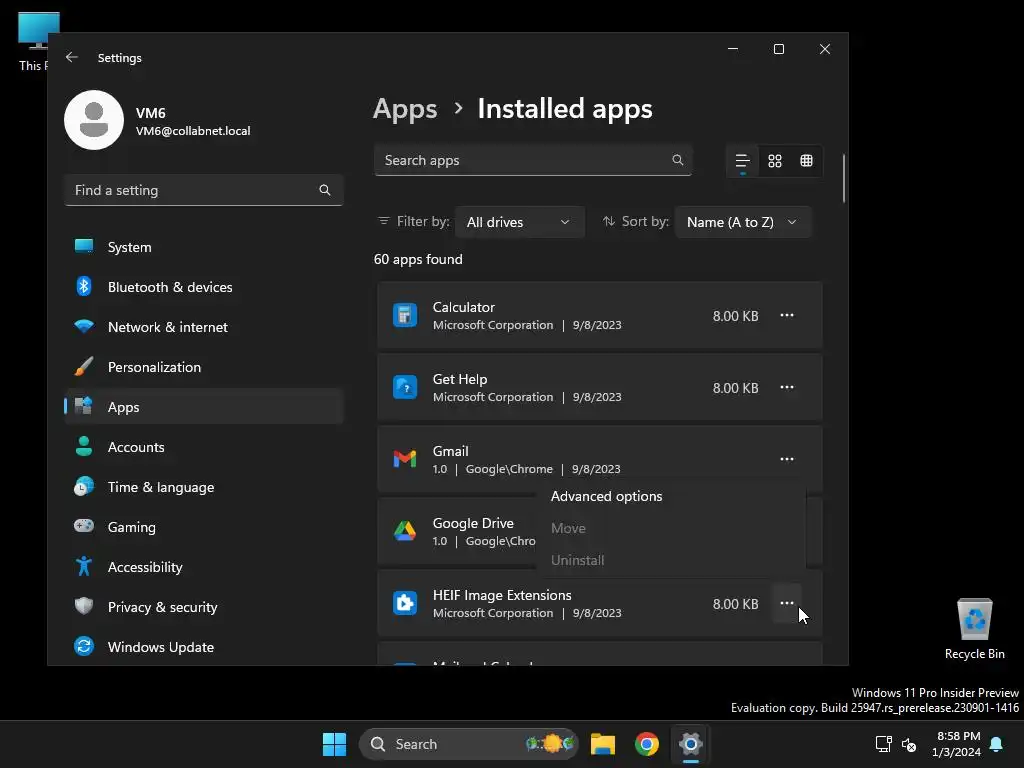
Task: Click the Apps breadcrumb link
Action: (405, 109)
